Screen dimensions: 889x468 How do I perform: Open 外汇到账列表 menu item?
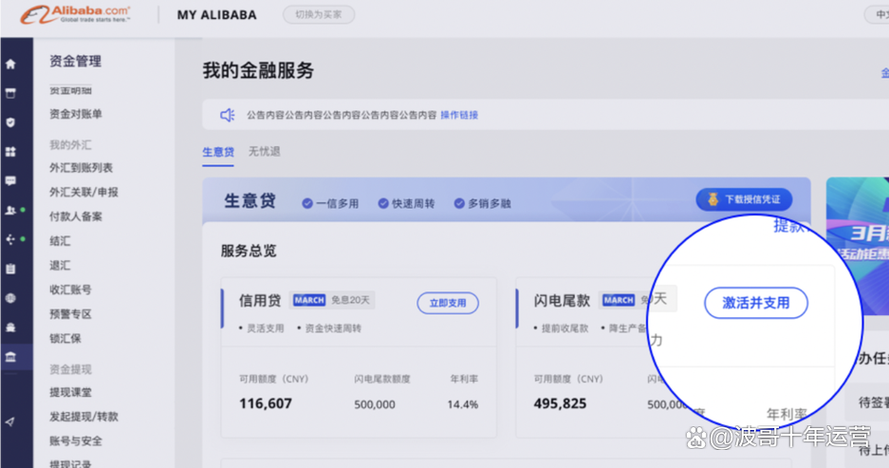point(81,168)
